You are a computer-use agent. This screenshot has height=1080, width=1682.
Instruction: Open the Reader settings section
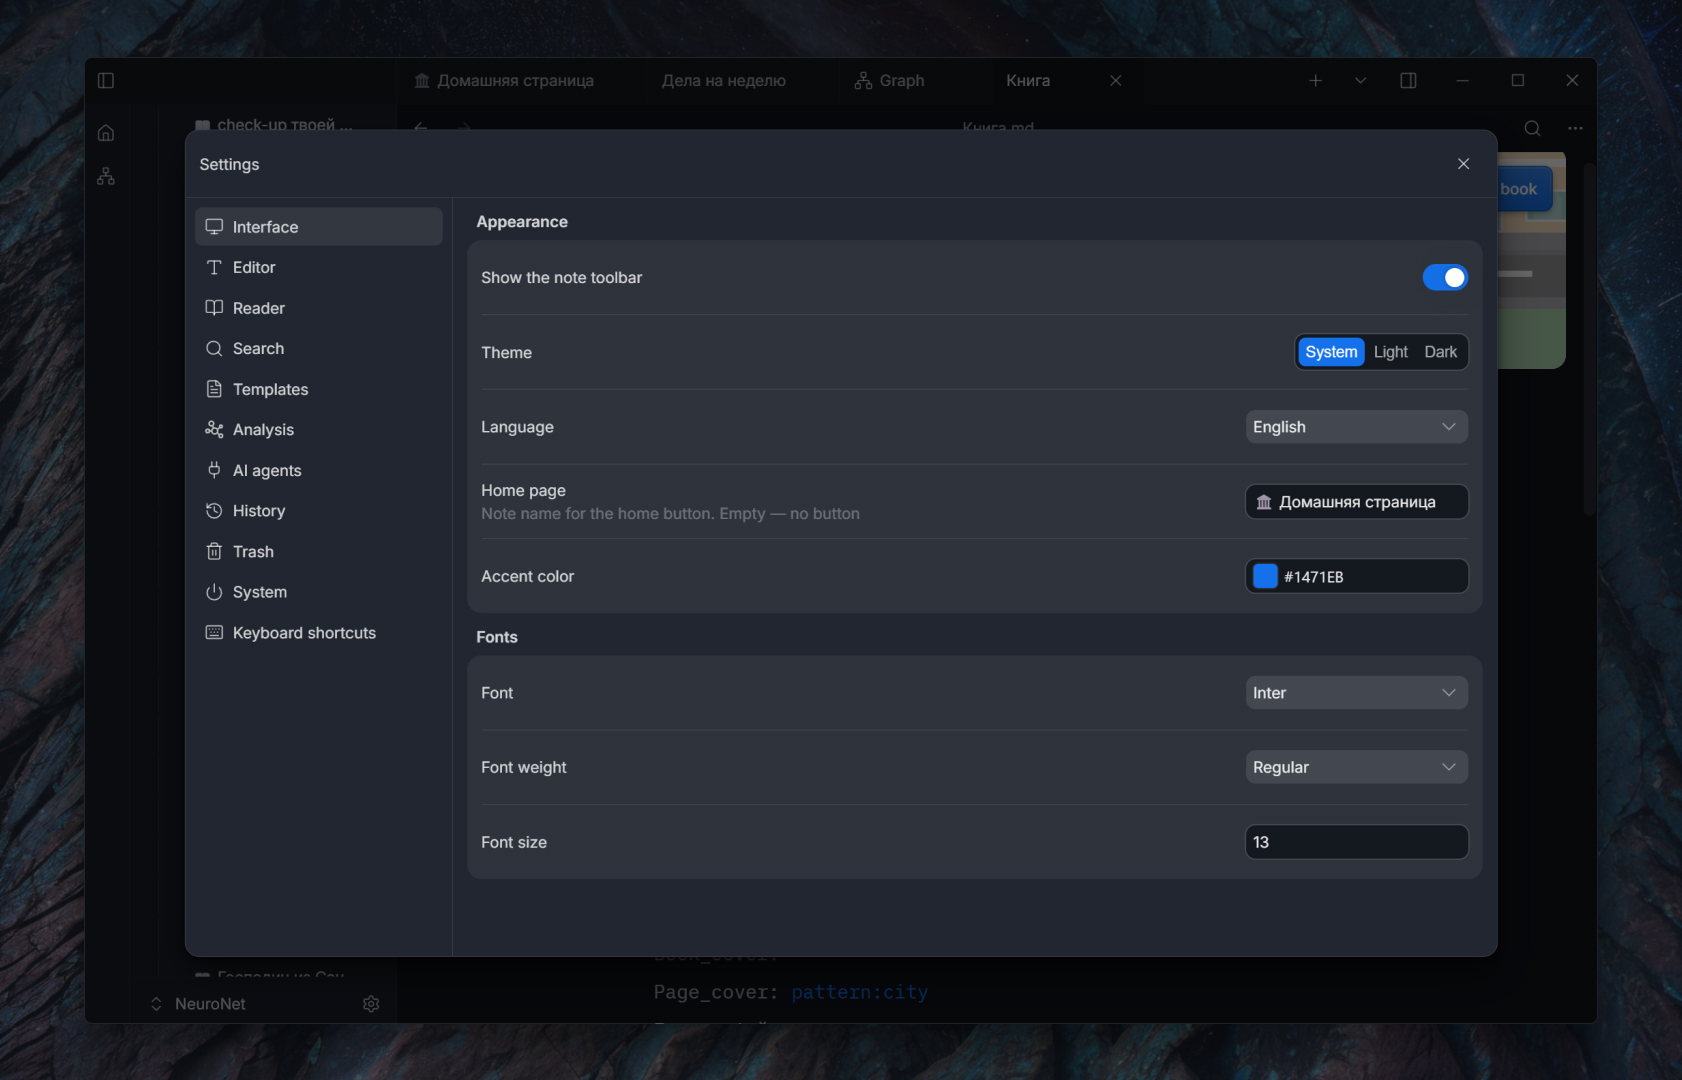point(319,308)
